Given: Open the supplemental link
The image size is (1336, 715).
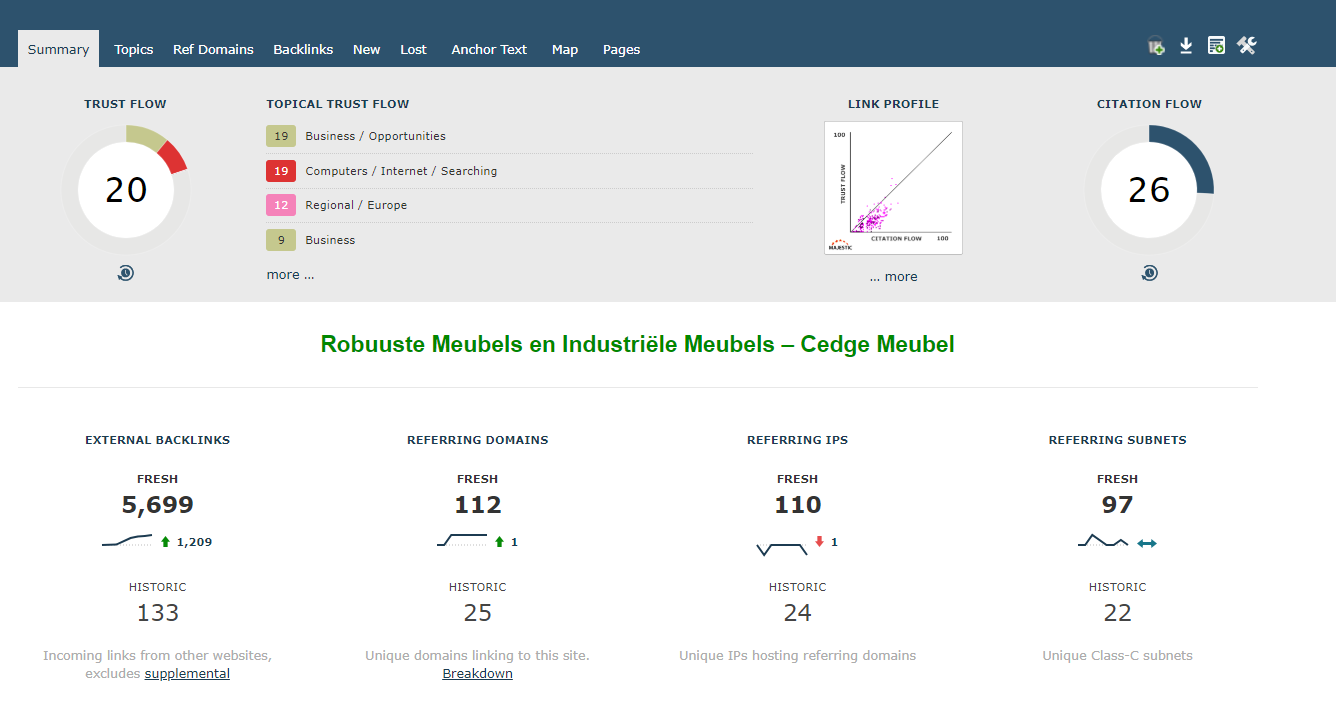Looking at the screenshot, I should coord(187,674).
